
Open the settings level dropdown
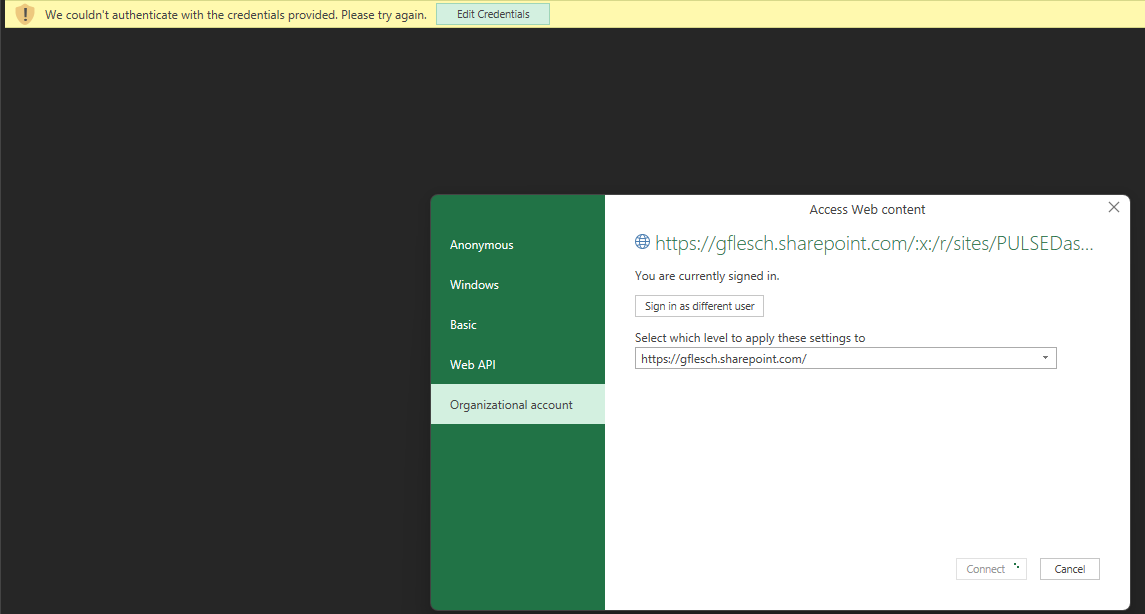point(846,358)
